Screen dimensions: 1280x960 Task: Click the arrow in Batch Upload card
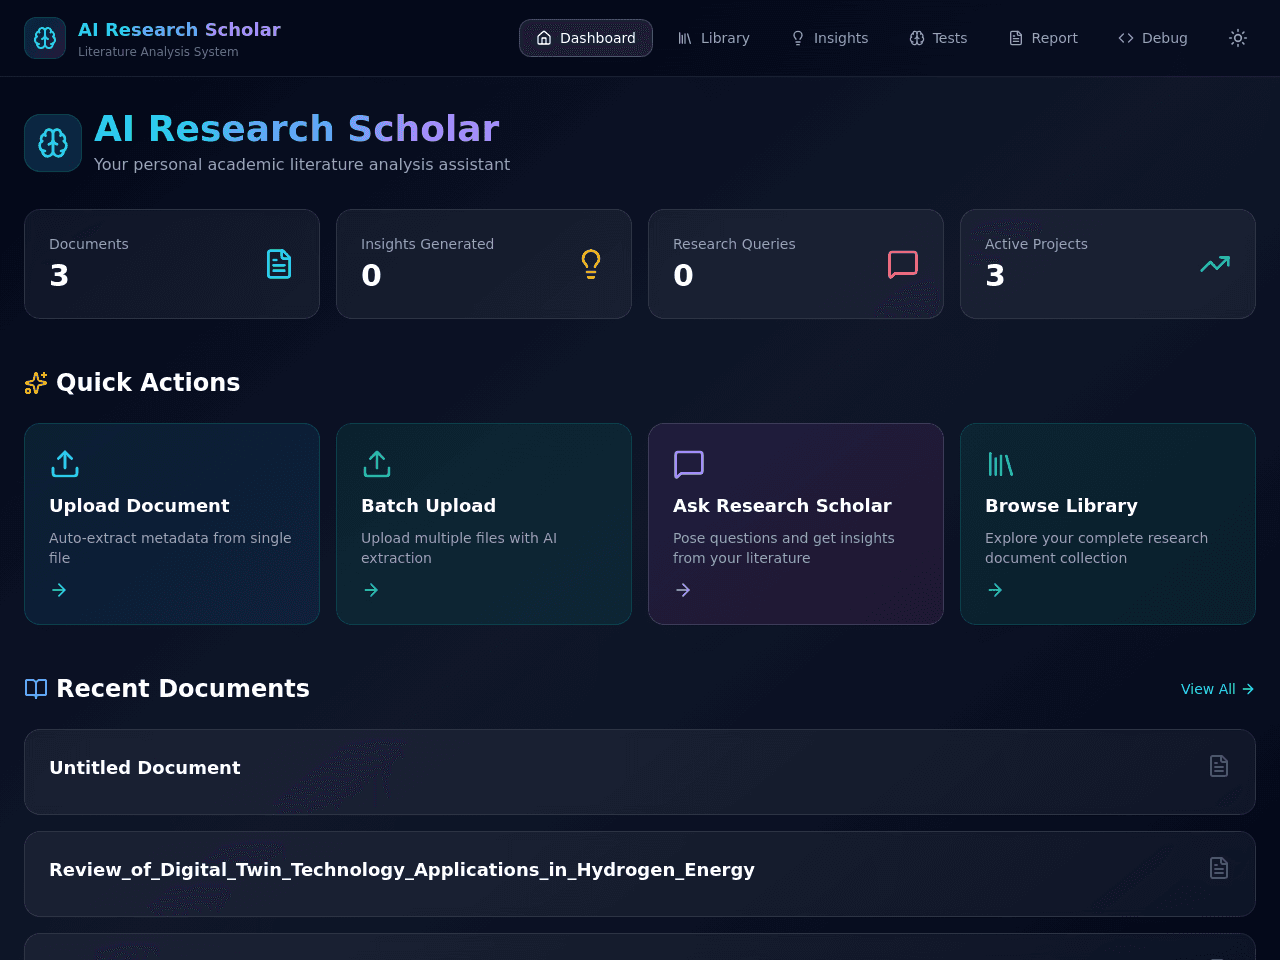click(x=371, y=590)
